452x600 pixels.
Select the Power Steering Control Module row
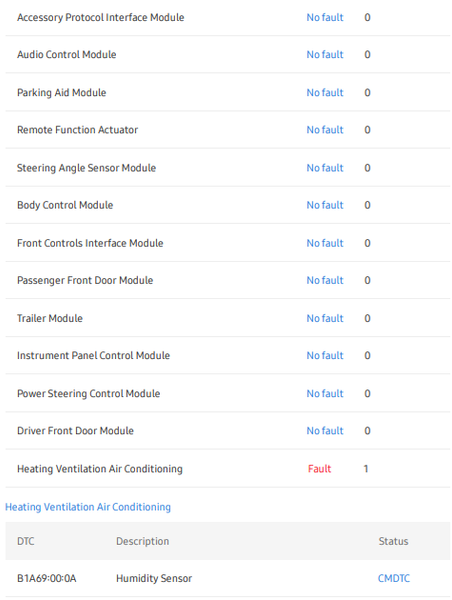[228, 393]
